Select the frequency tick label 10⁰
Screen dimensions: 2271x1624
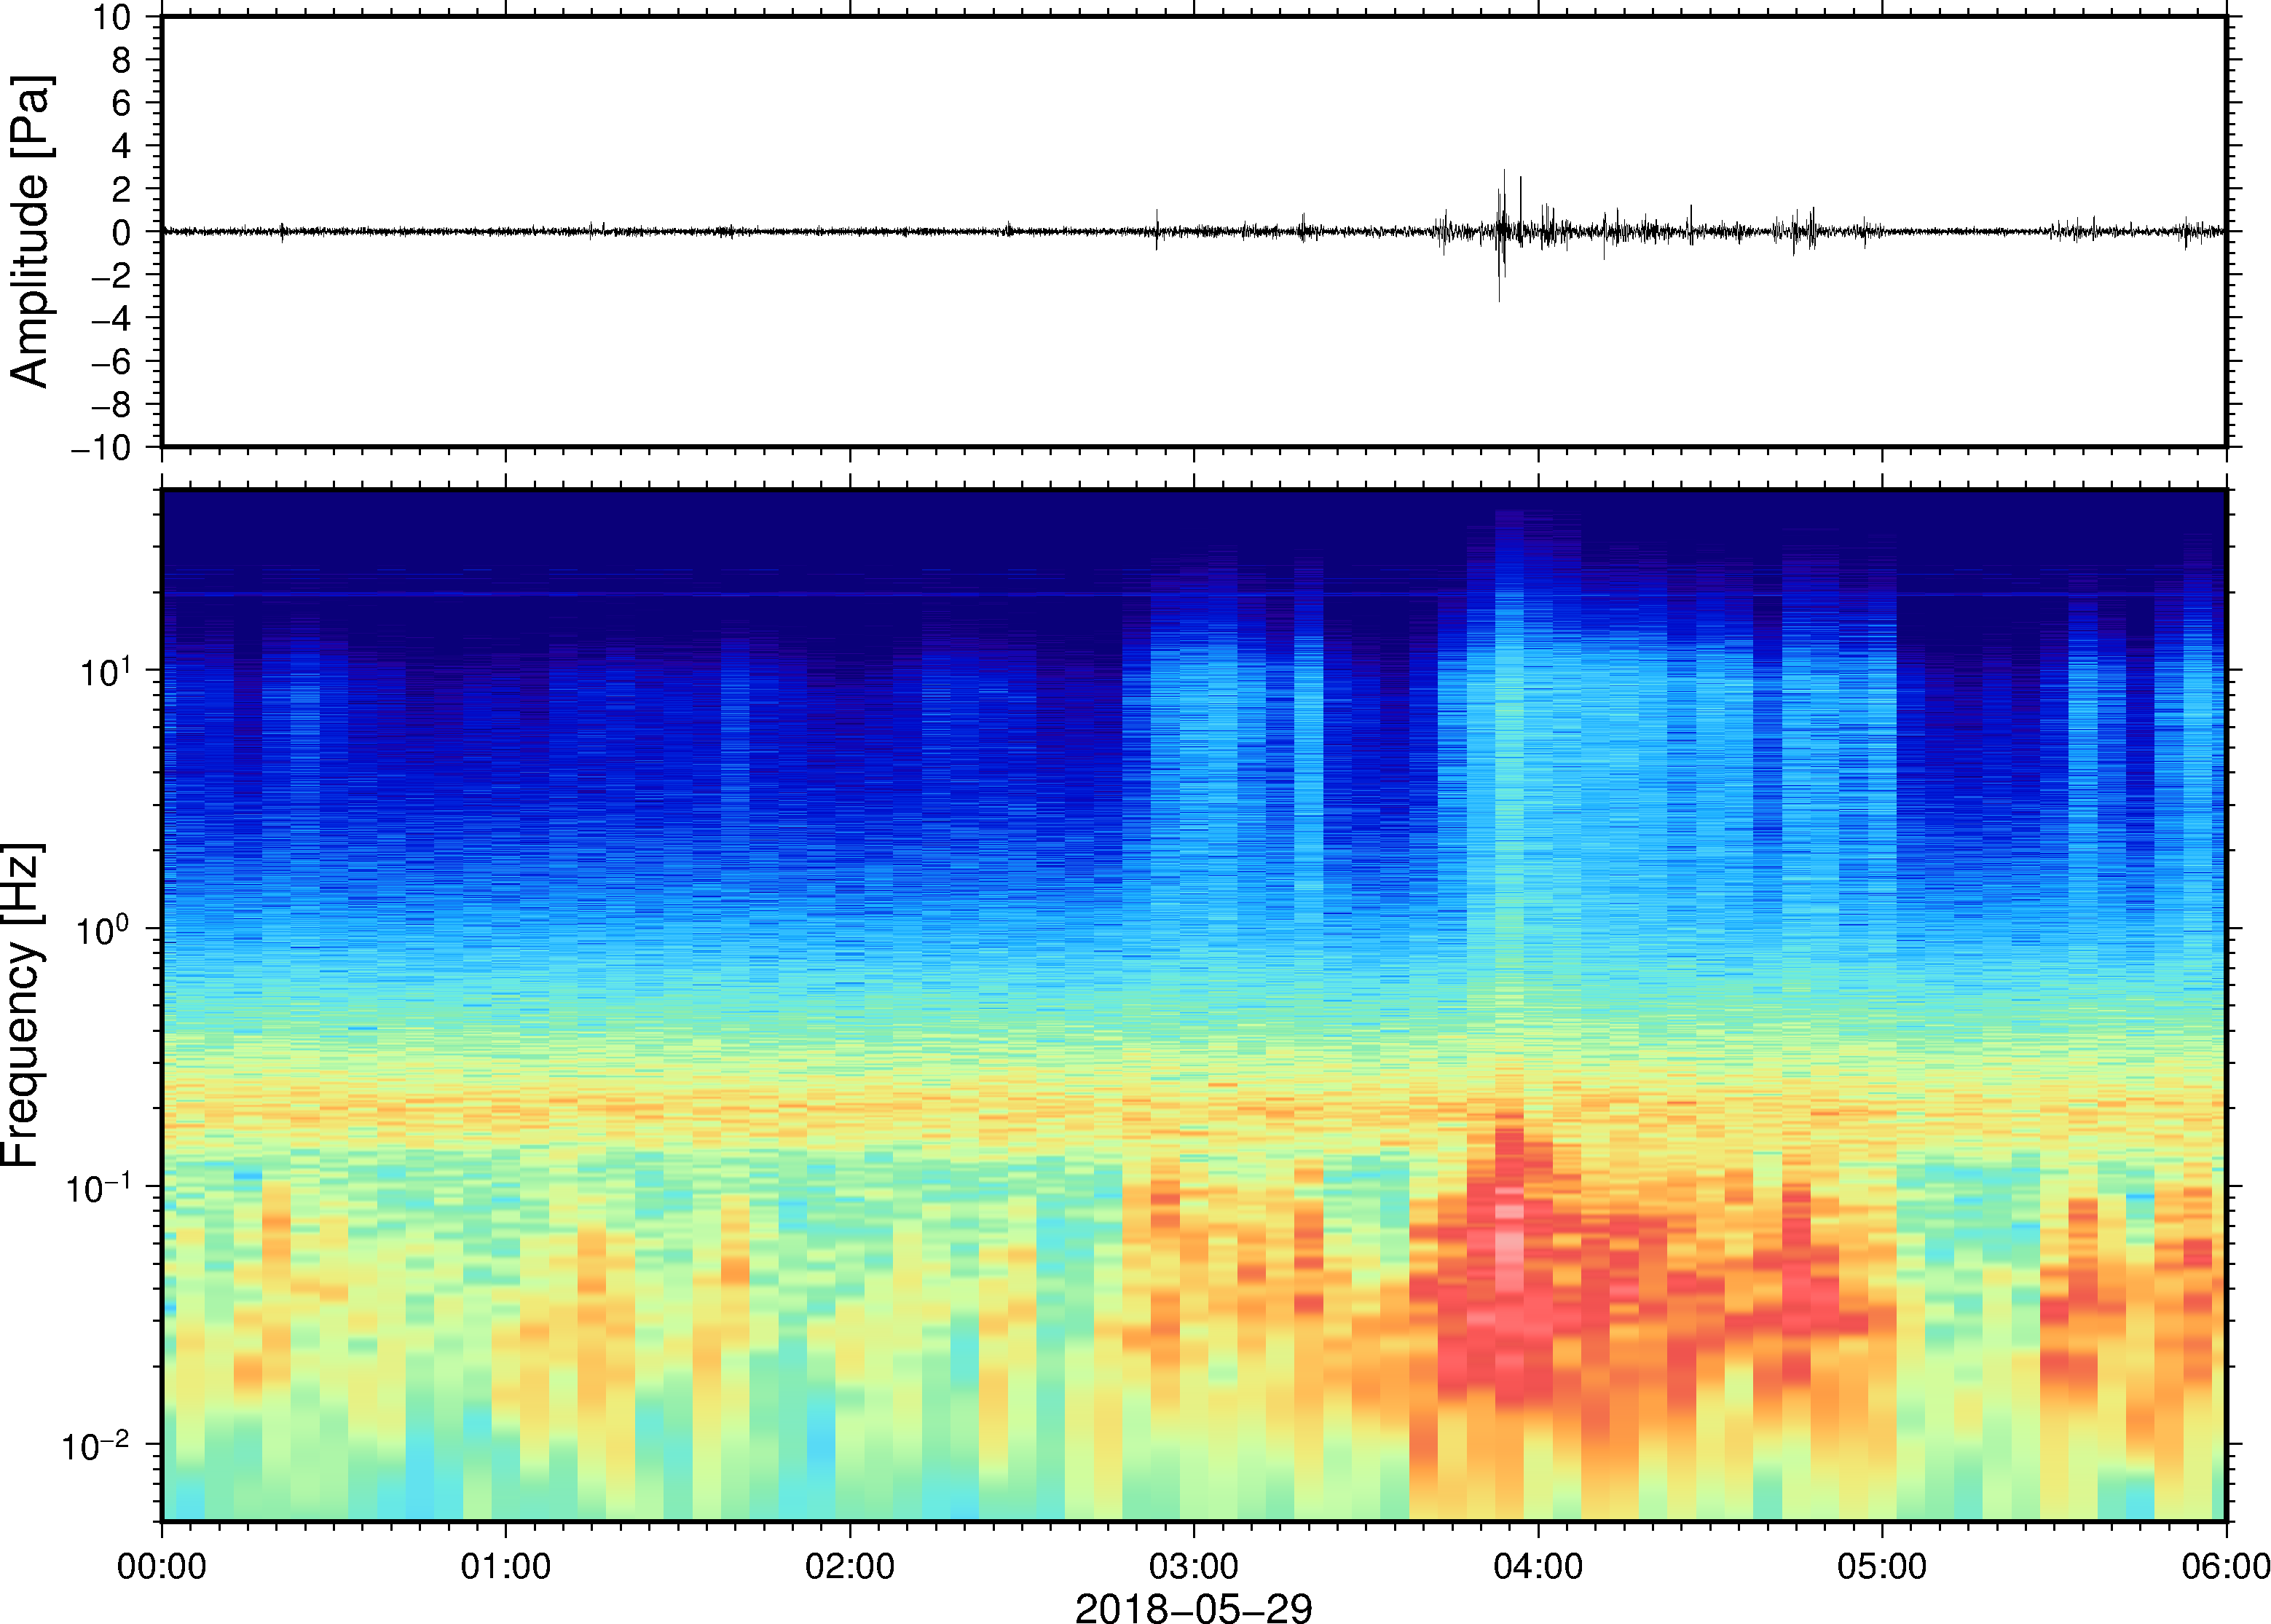(104, 929)
